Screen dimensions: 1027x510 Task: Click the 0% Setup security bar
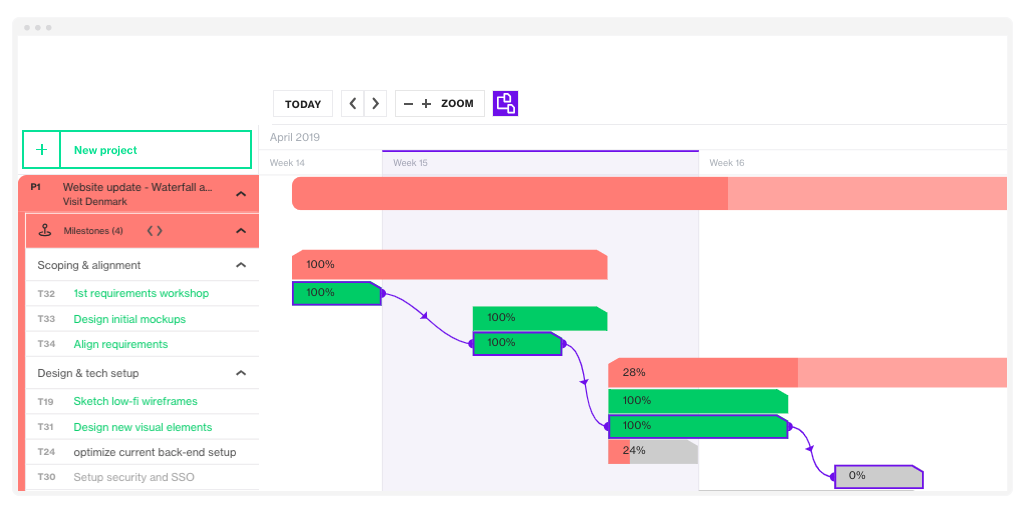pyautogui.click(x=878, y=477)
